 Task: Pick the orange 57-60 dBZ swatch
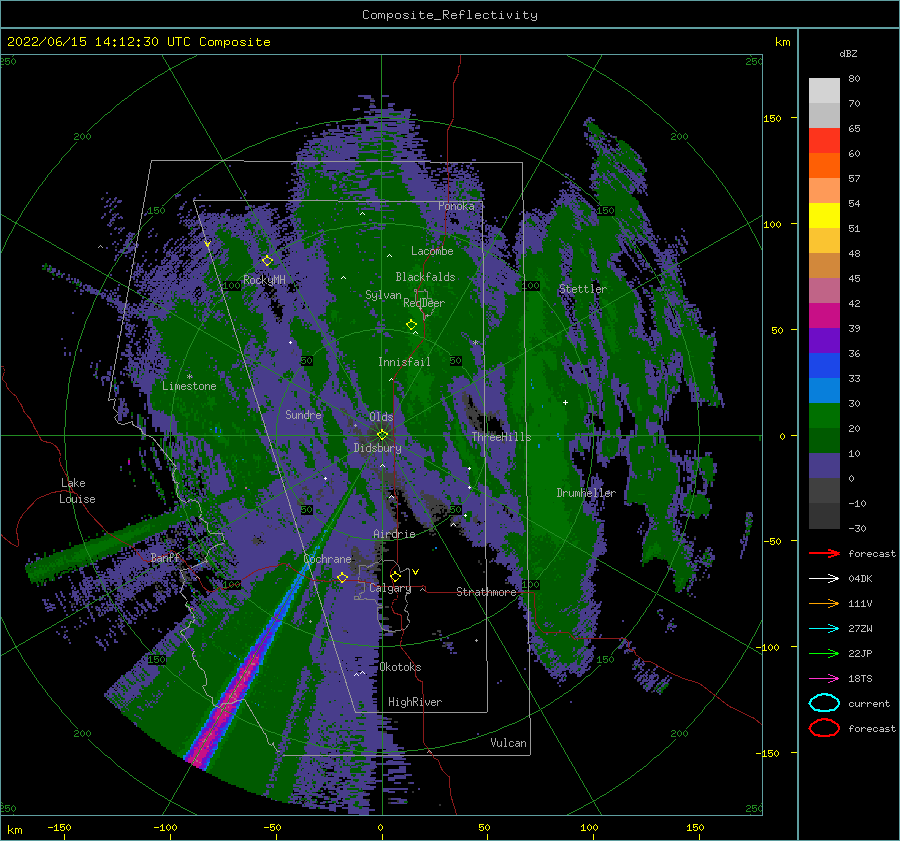pos(824,166)
